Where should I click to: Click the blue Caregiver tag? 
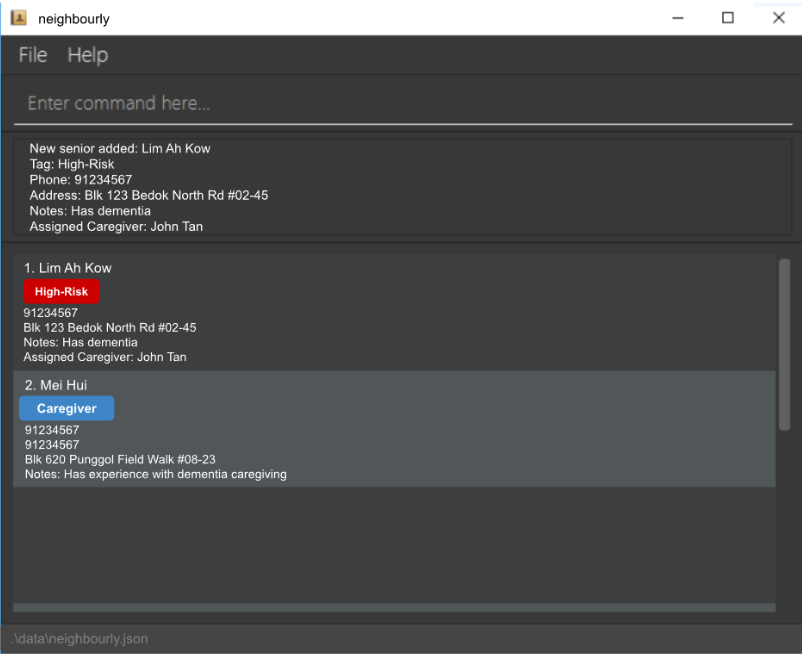66,409
